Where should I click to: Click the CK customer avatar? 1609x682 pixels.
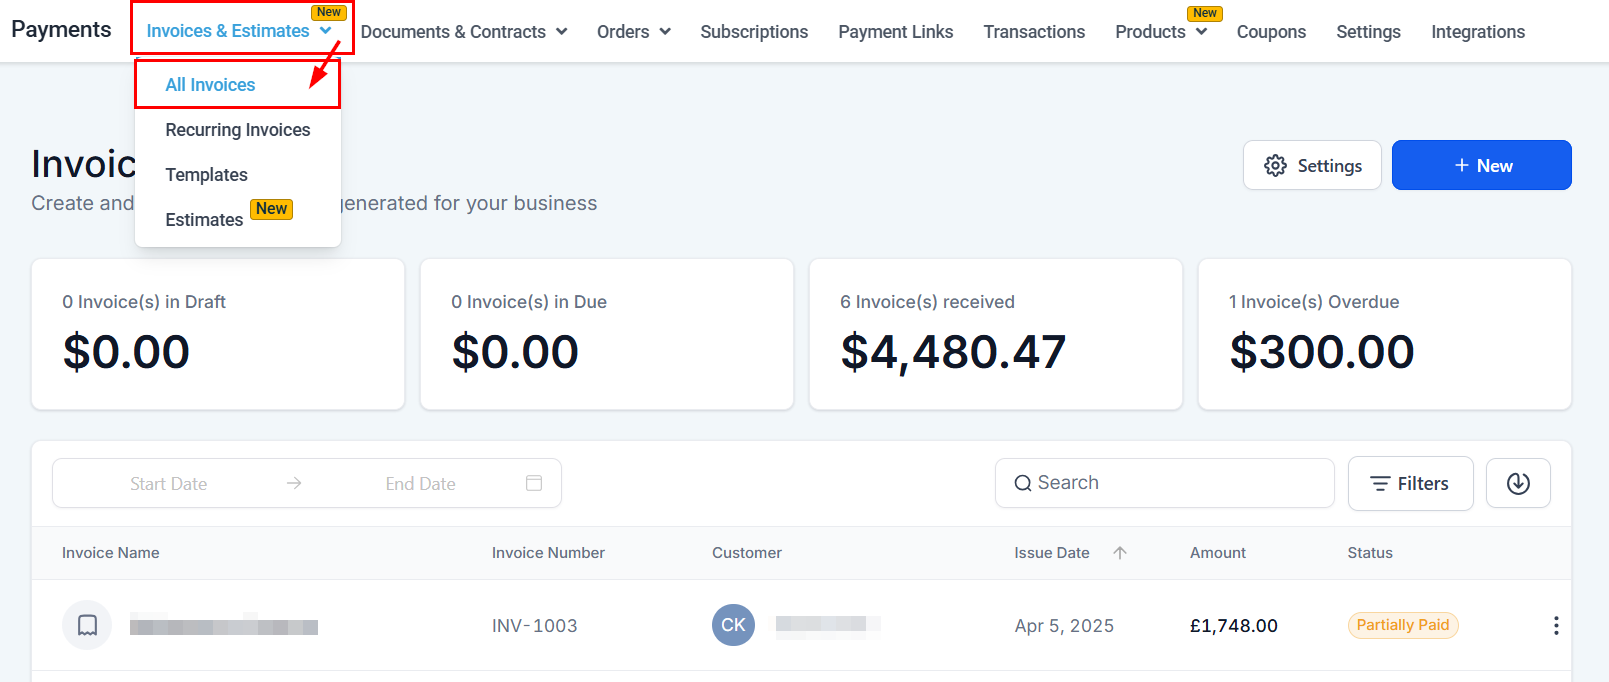[733, 626]
